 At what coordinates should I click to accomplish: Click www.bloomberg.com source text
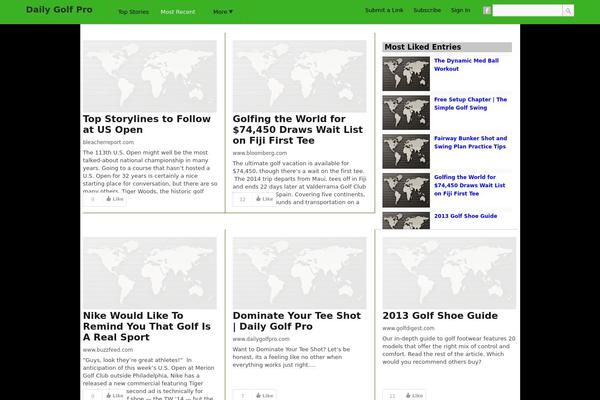[260, 153]
